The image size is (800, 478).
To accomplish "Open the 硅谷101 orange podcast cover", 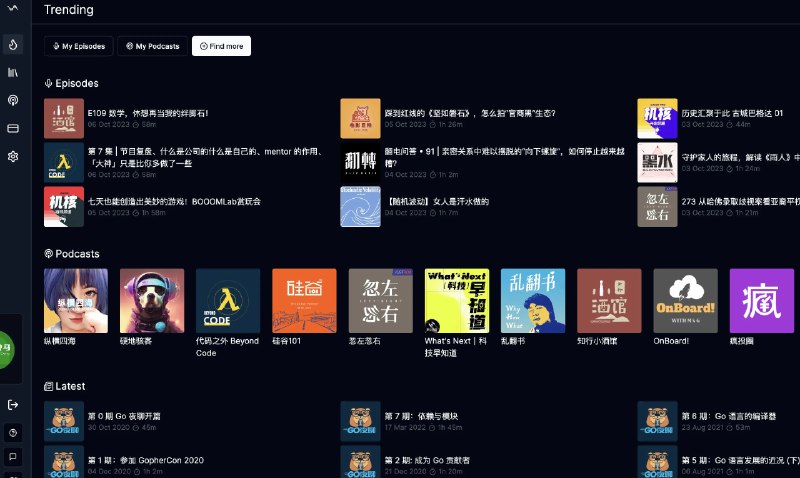I will (x=304, y=301).
